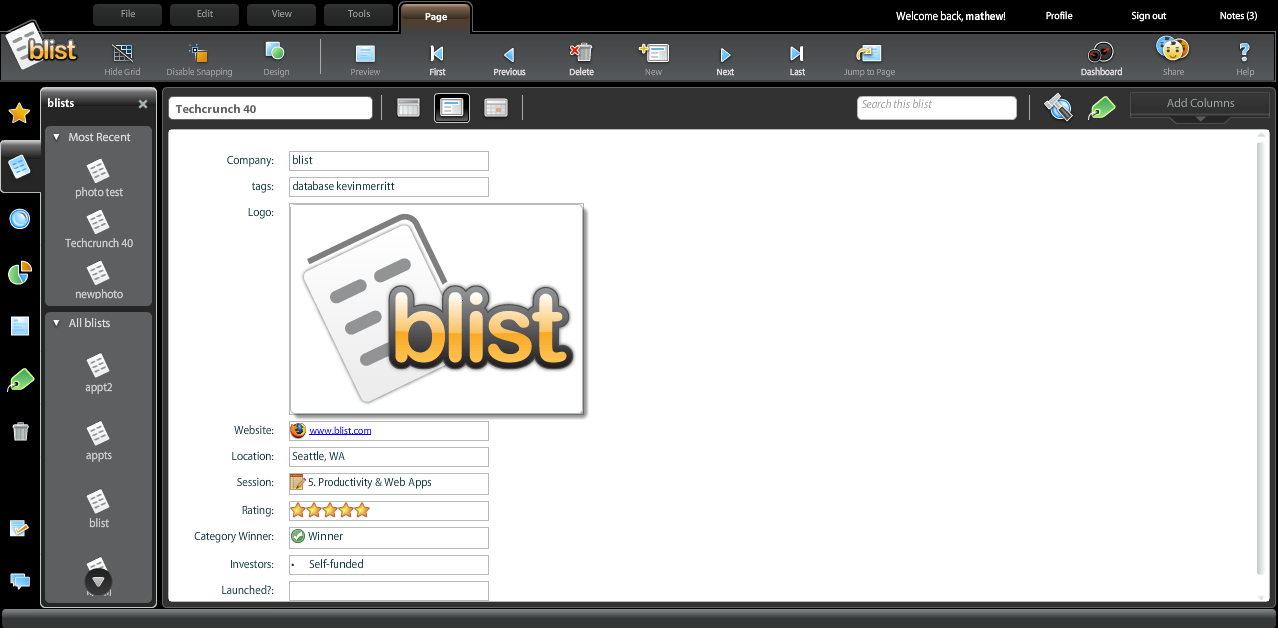Open the Dashboard
This screenshot has height=628, width=1278.
coord(1100,53)
